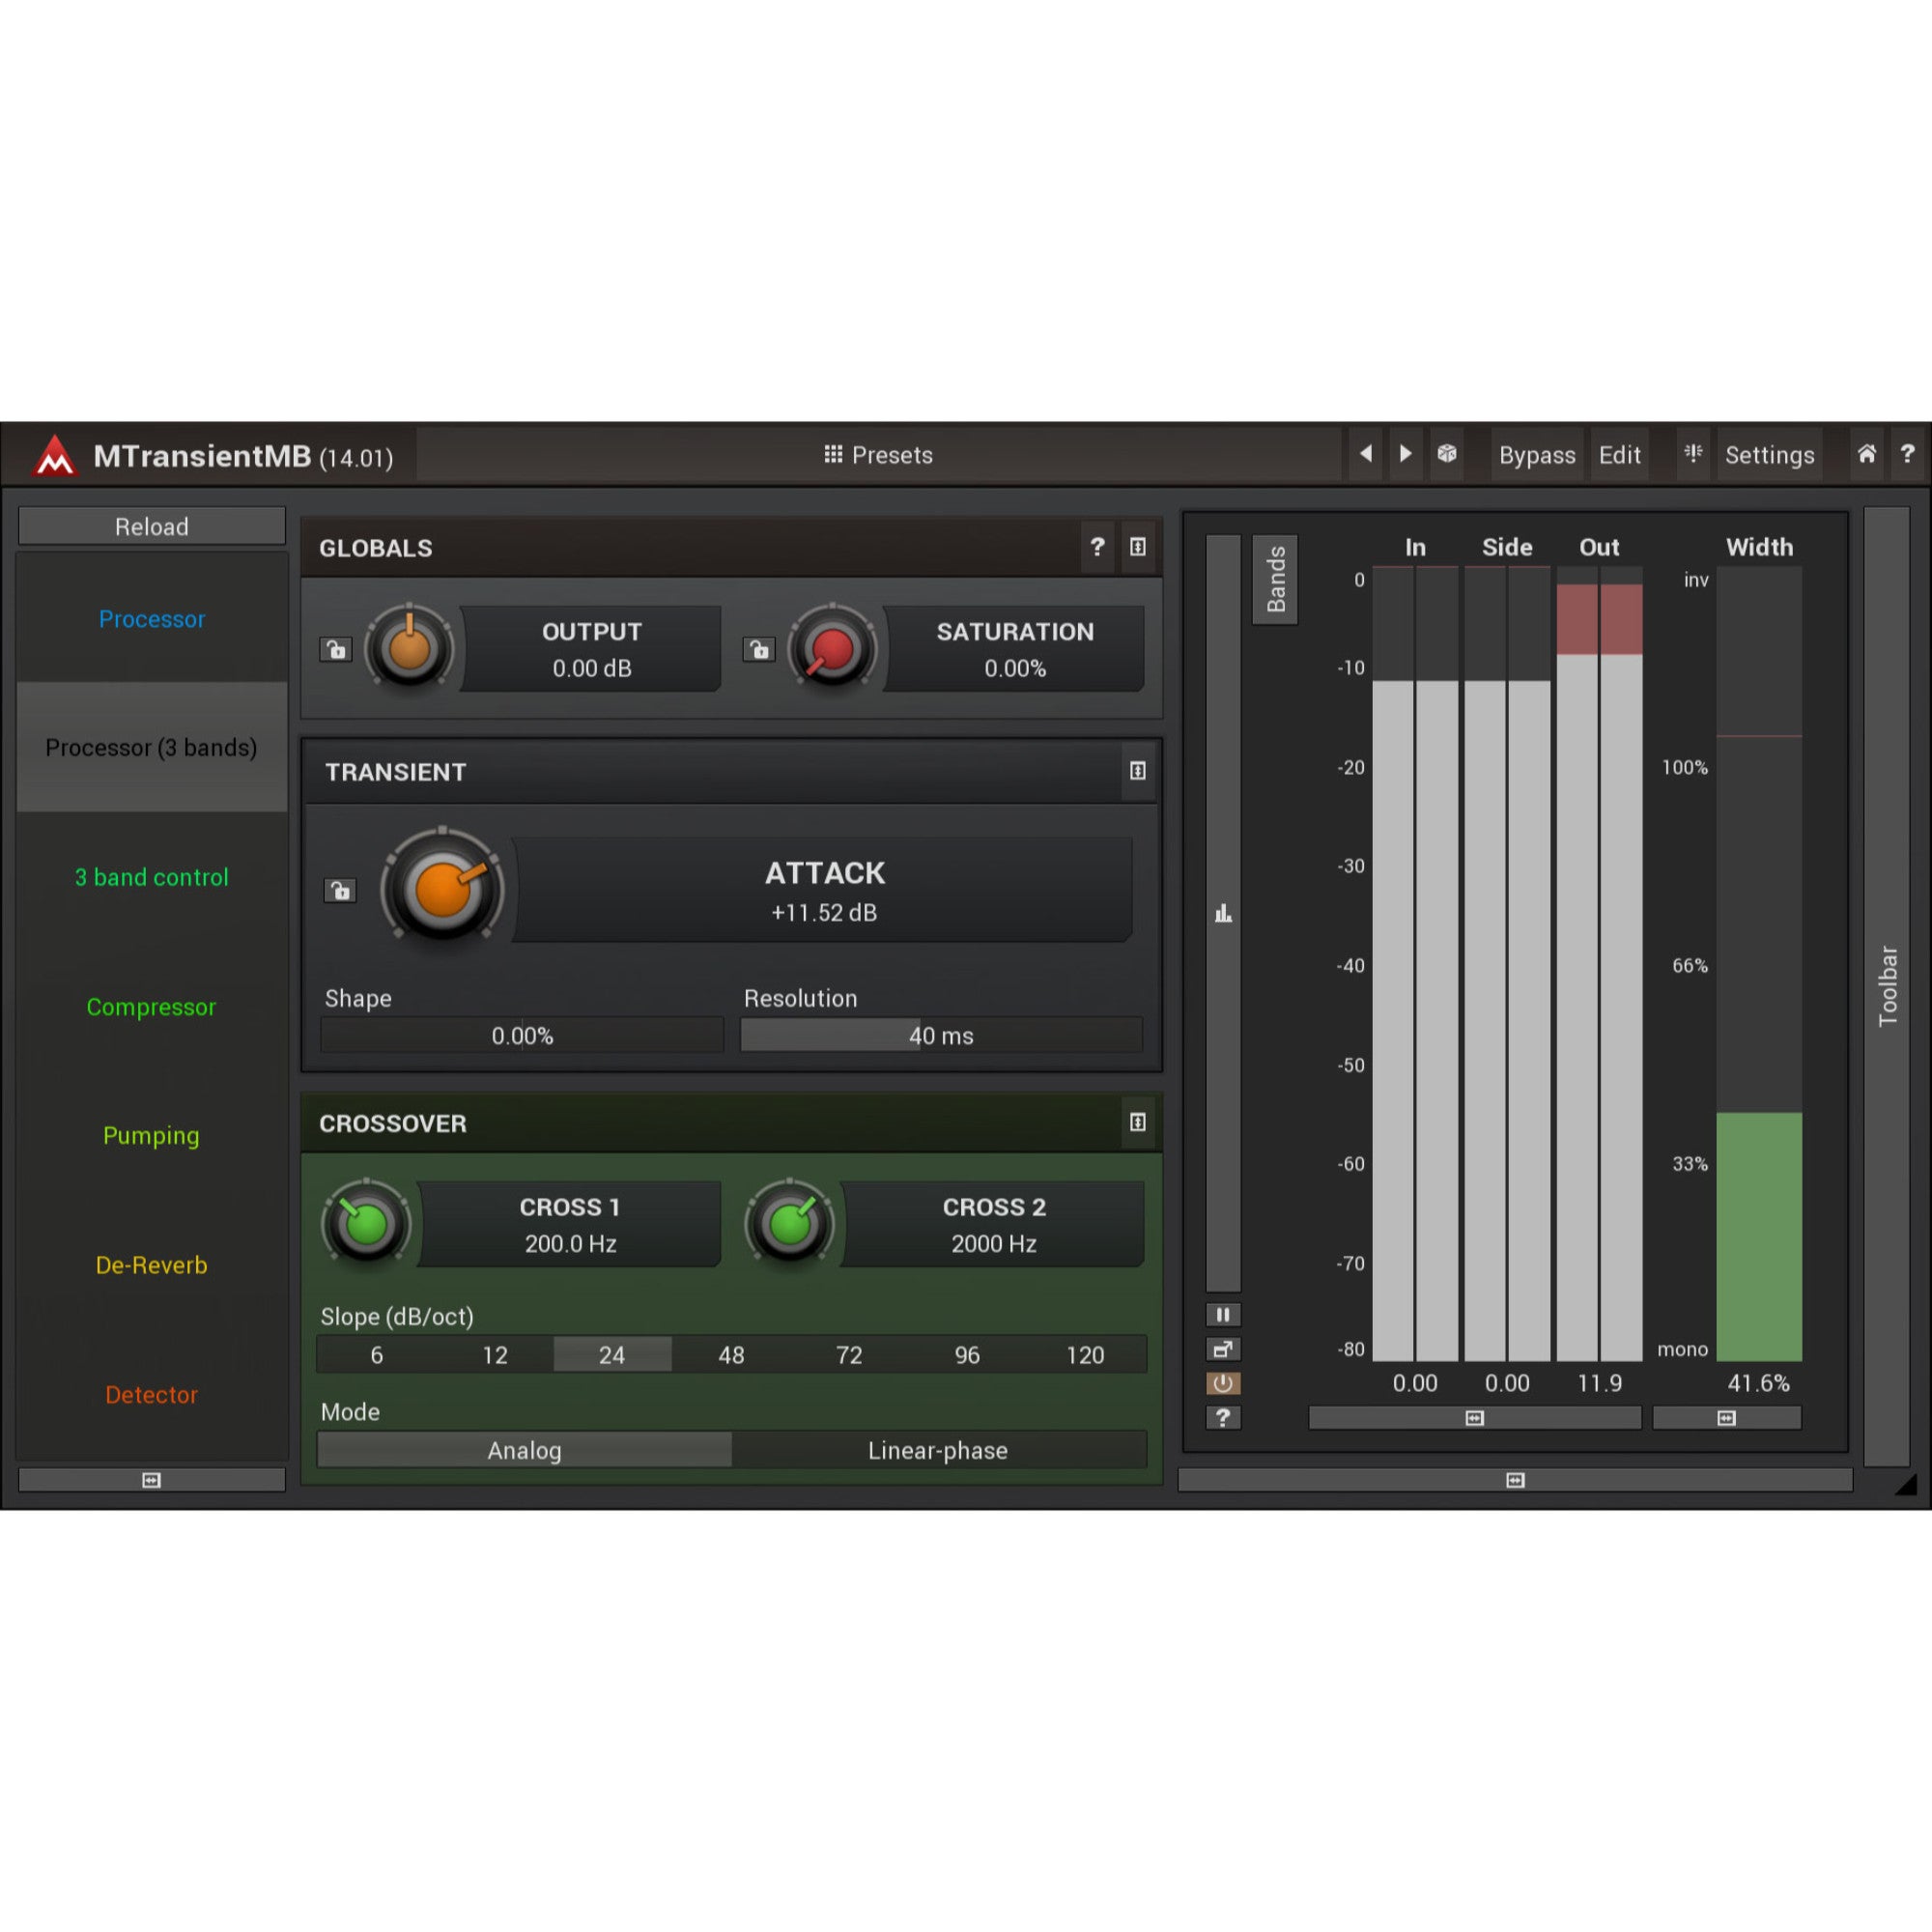Click the random preset dice icon

1446,454
